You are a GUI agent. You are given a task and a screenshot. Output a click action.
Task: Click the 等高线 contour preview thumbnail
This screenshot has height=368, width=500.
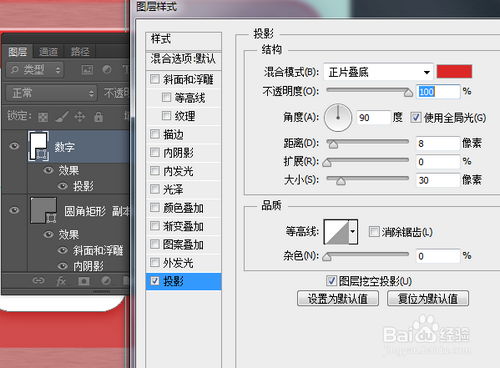pos(337,232)
